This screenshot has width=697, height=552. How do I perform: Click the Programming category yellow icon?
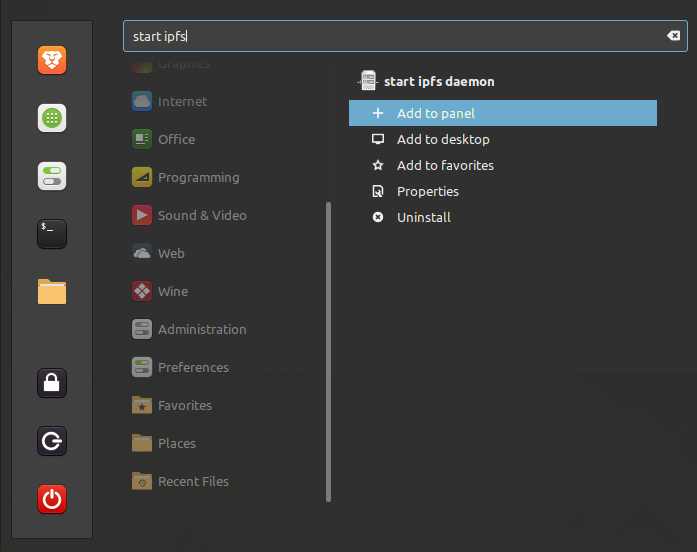[x=142, y=177]
